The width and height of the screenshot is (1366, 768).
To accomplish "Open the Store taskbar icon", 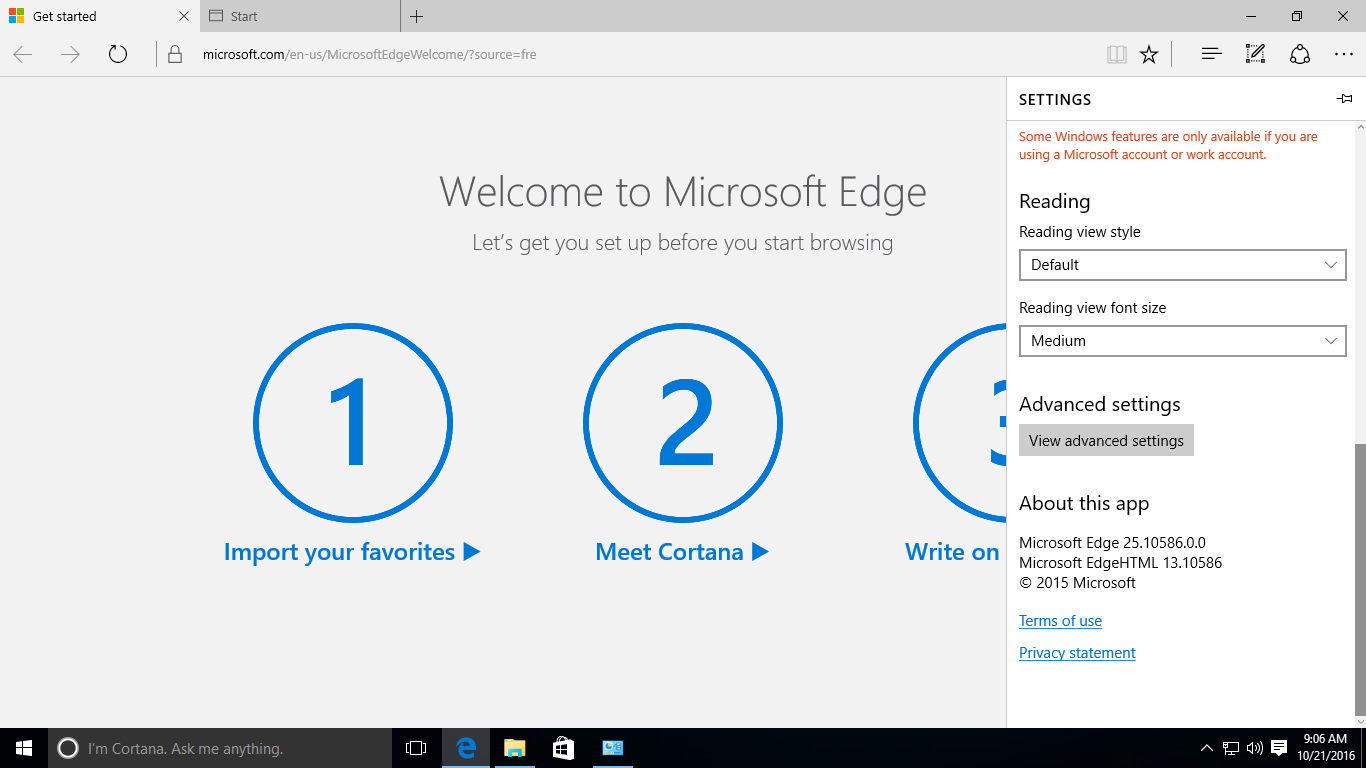I will click(x=564, y=748).
